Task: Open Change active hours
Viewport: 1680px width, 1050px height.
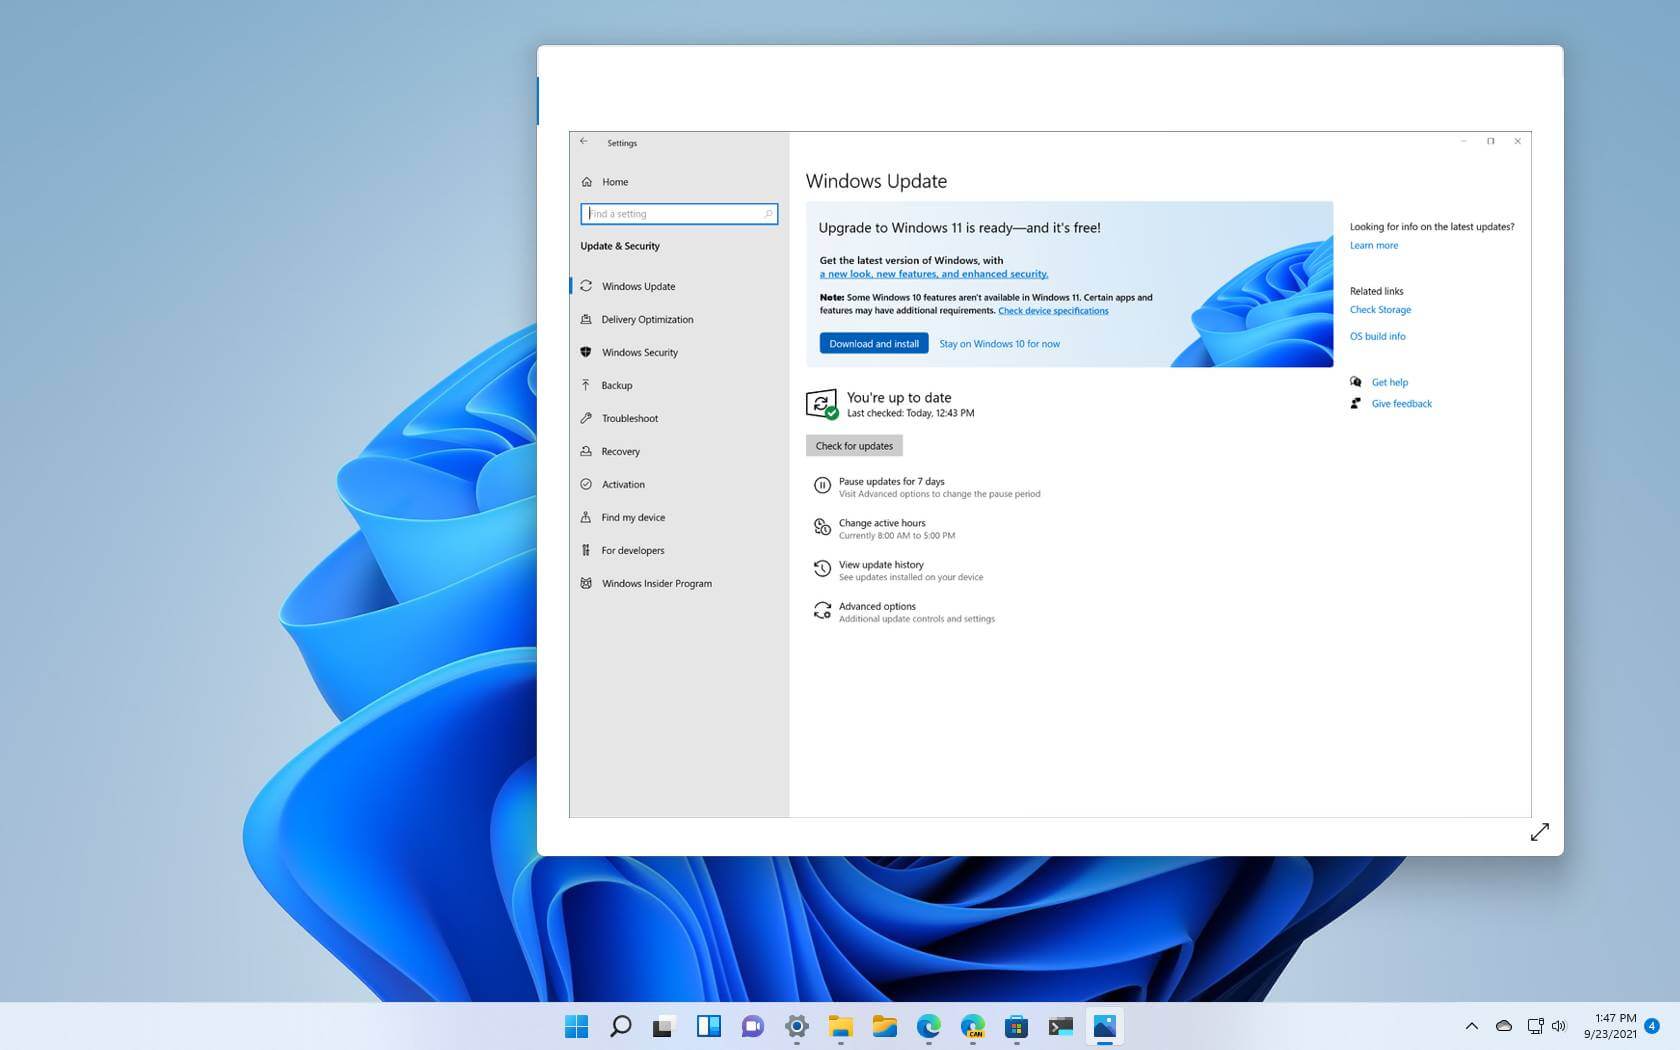Action: (x=882, y=523)
